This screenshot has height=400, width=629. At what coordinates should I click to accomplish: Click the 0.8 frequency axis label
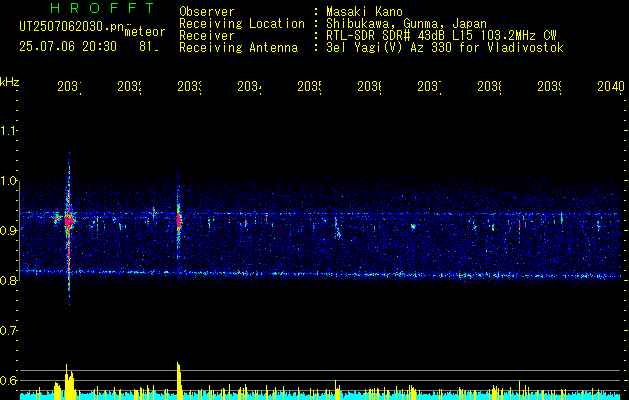point(8,280)
